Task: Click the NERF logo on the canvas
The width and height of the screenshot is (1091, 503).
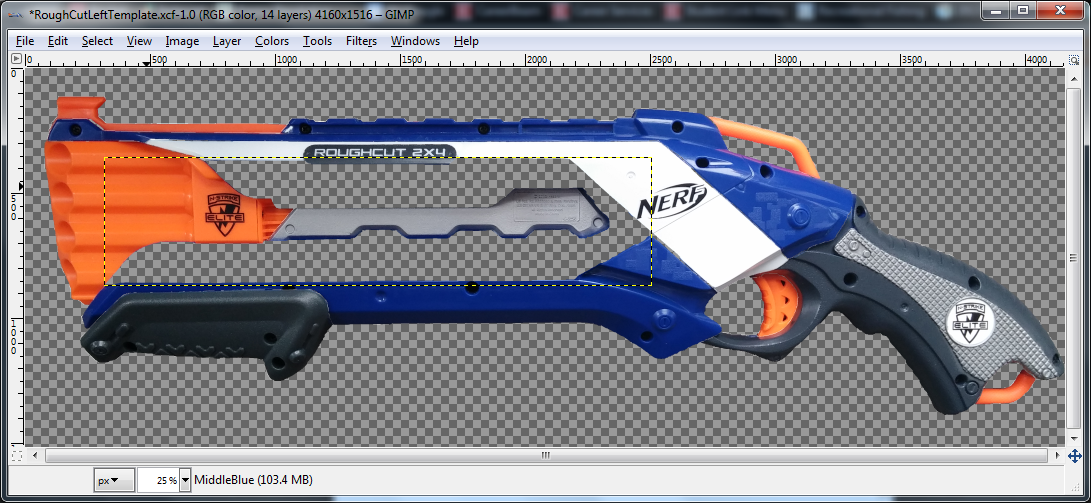Action: (x=672, y=201)
